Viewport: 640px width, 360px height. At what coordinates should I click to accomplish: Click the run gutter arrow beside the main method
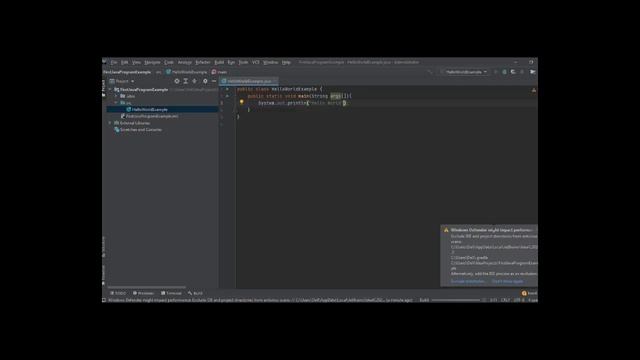[x=227, y=96]
